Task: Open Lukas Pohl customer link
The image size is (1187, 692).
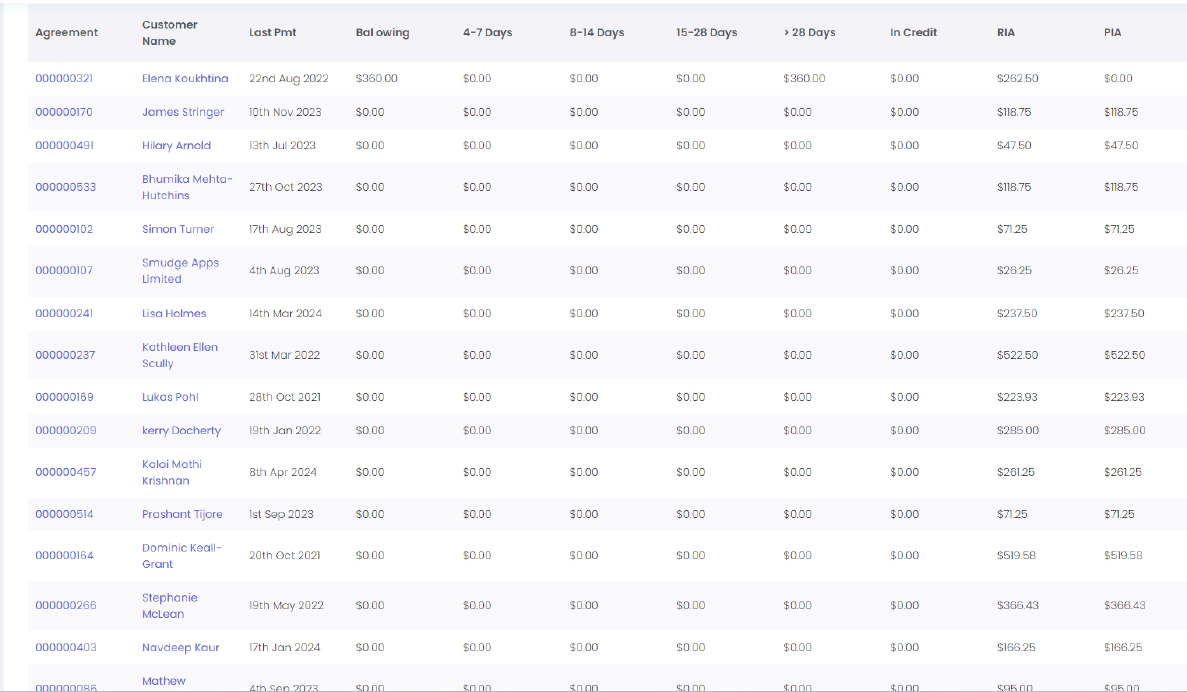Action: [x=170, y=397]
